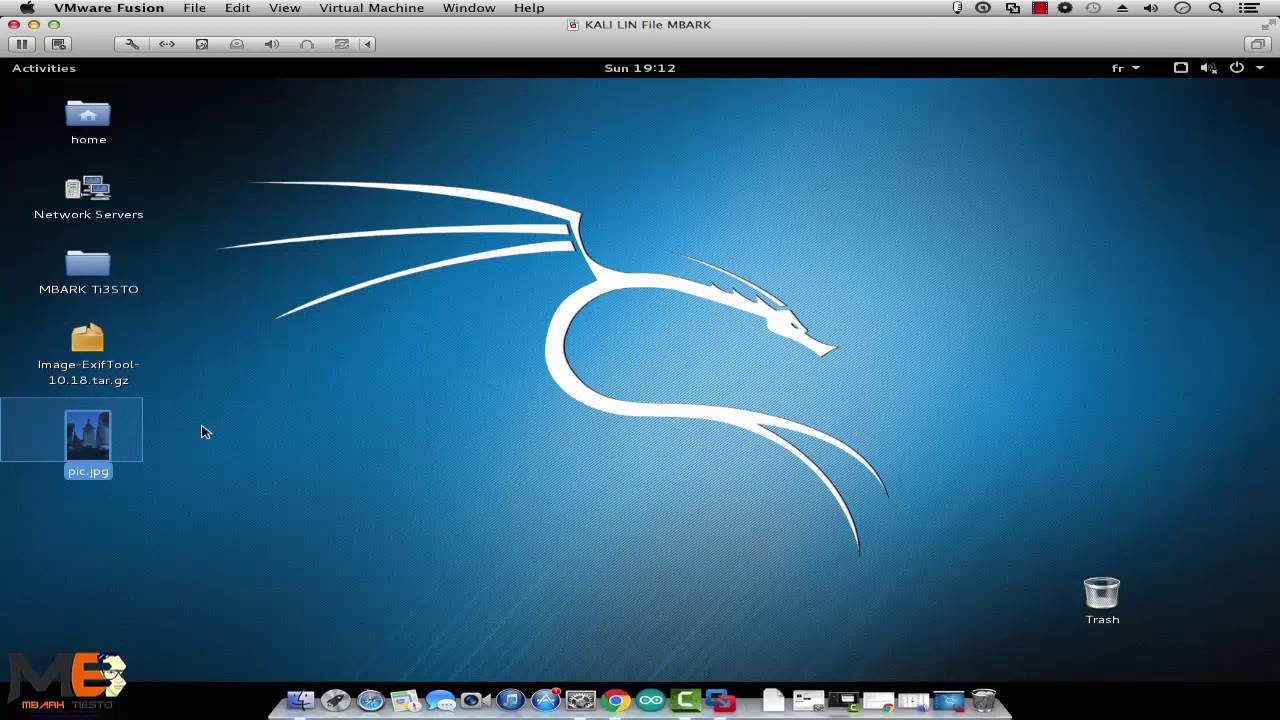Expand the fr keyboard layout dropdown
This screenshot has height=720, width=1280.
pyautogui.click(x=1125, y=68)
